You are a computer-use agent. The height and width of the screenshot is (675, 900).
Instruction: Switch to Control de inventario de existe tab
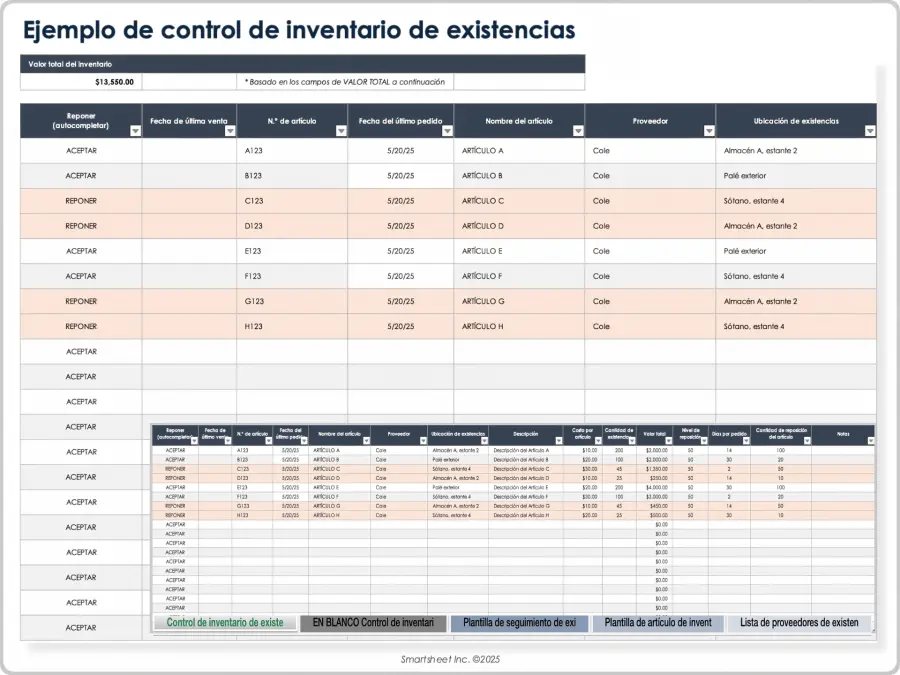(x=225, y=623)
